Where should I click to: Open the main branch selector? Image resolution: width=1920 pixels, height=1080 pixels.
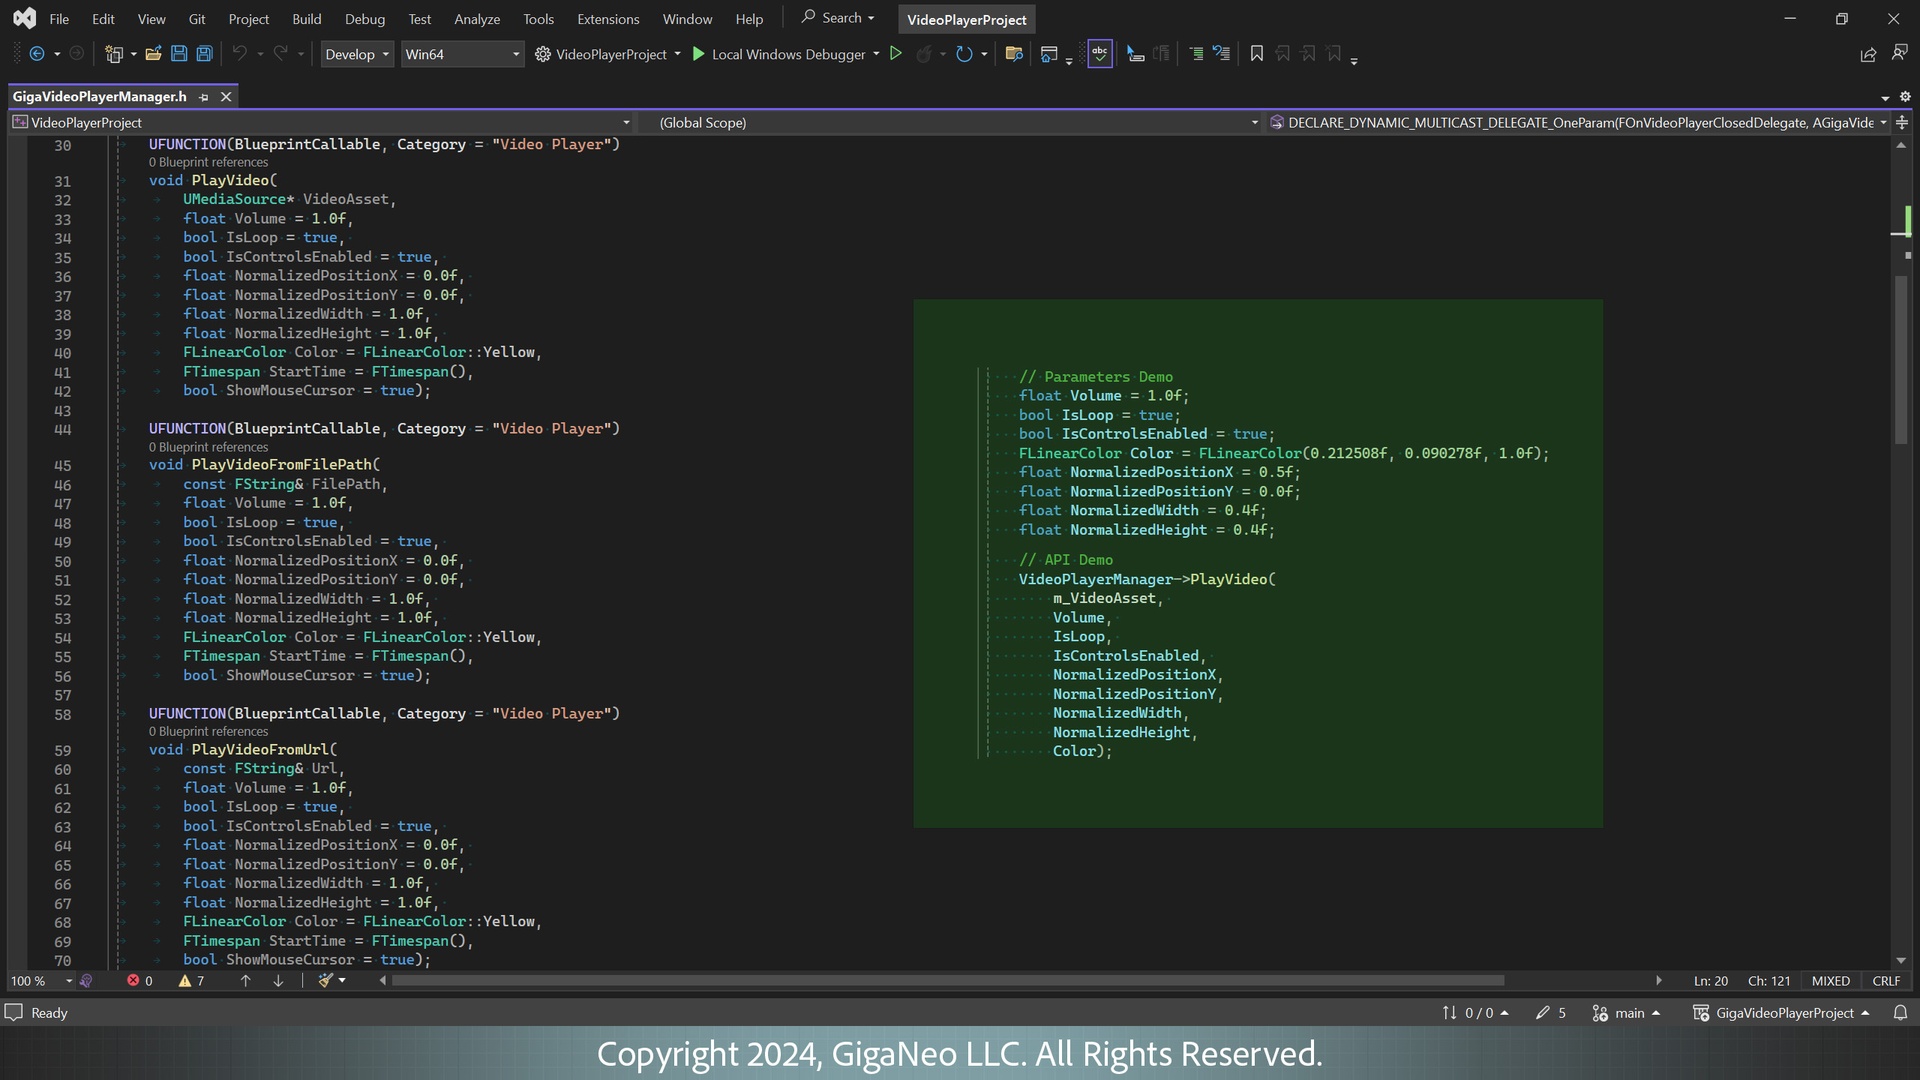coord(1626,1013)
